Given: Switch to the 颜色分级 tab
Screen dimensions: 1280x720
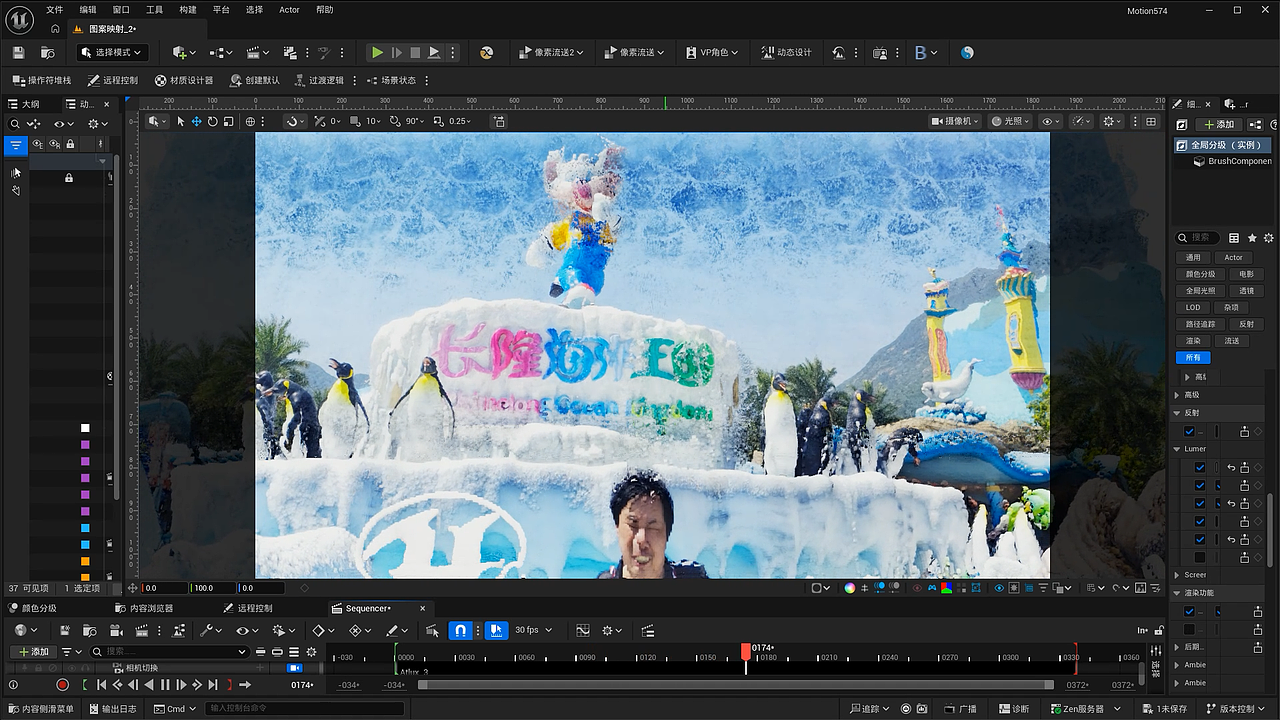Looking at the screenshot, I should coord(33,608).
